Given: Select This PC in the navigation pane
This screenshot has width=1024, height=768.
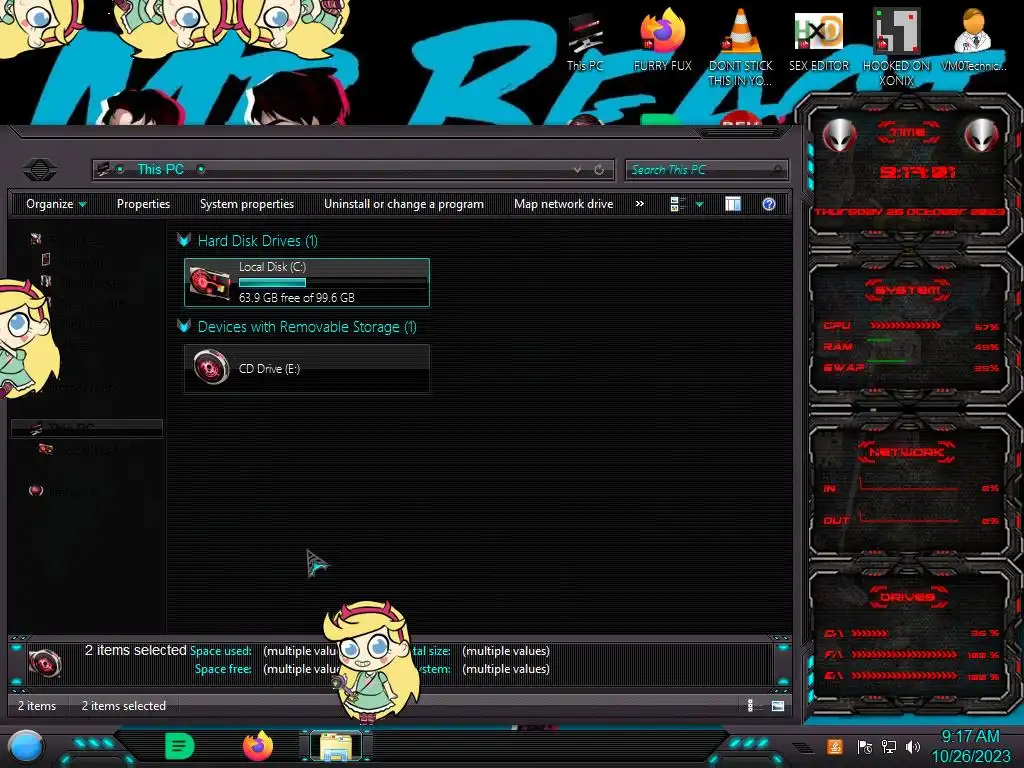Looking at the screenshot, I should [87, 428].
